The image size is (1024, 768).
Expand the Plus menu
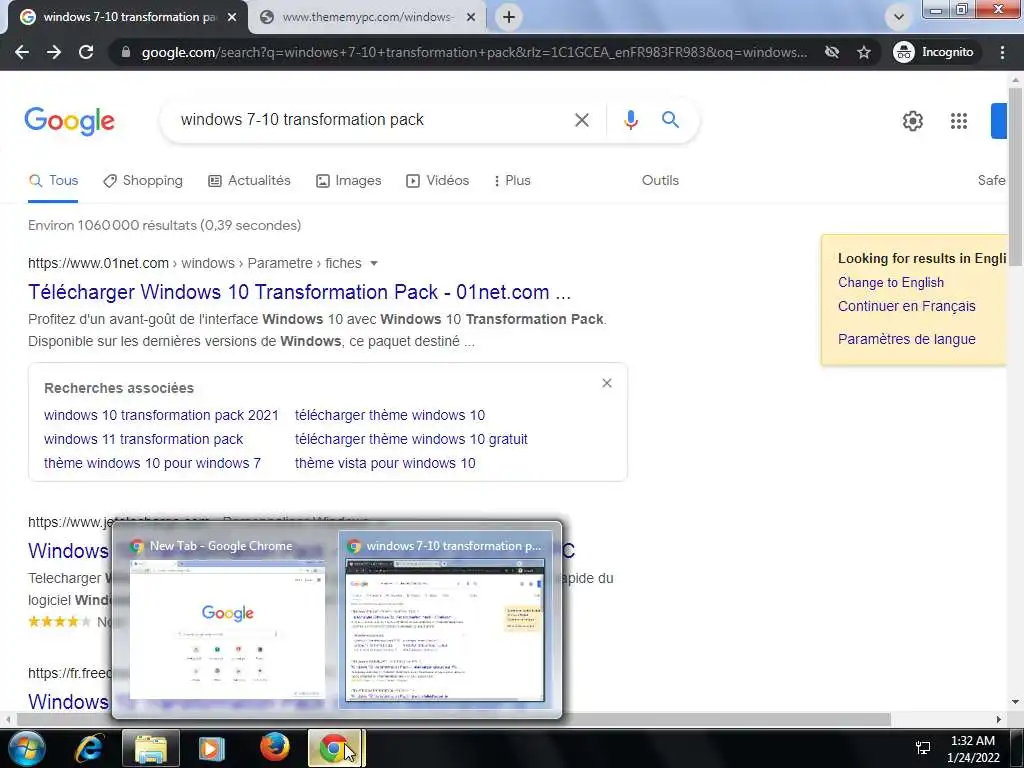pos(513,181)
